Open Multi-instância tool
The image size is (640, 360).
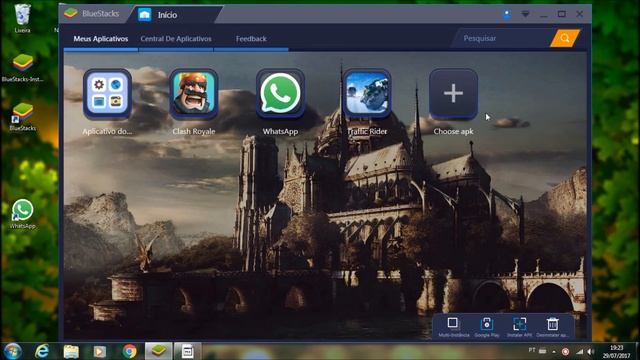[x=453, y=327]
